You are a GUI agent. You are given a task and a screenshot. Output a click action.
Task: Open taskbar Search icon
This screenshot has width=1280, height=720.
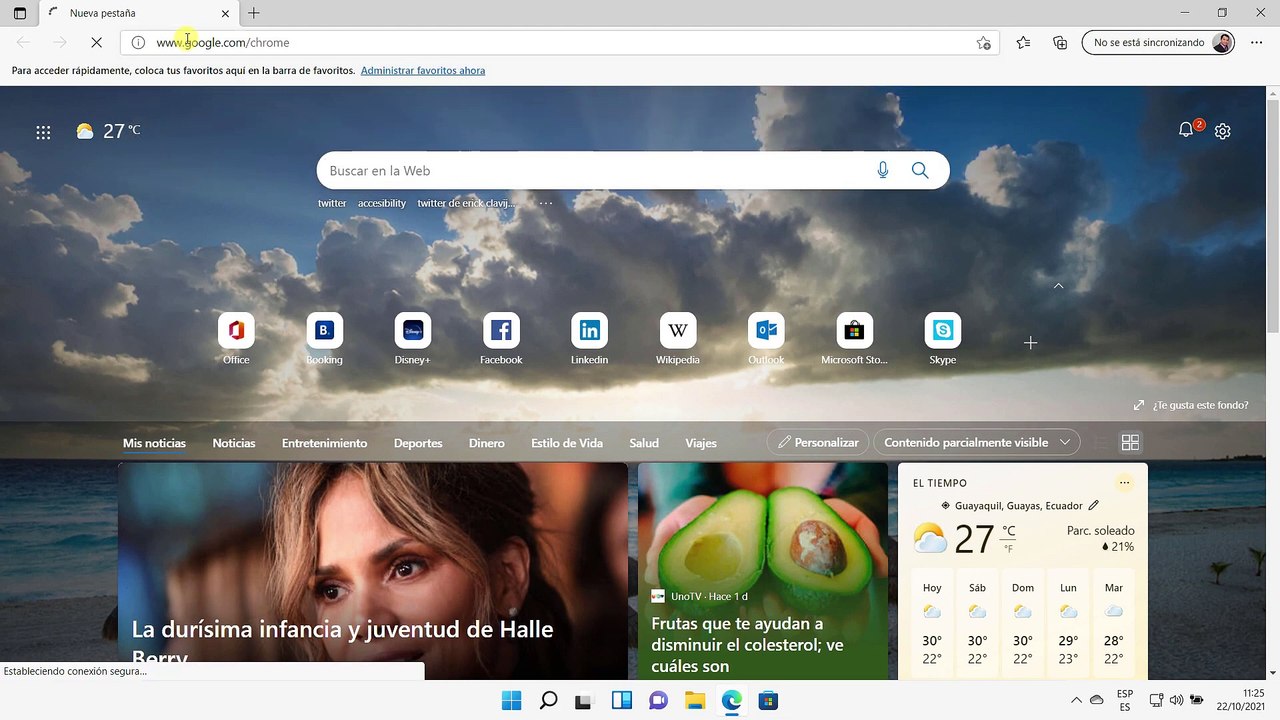coord(548,700)
